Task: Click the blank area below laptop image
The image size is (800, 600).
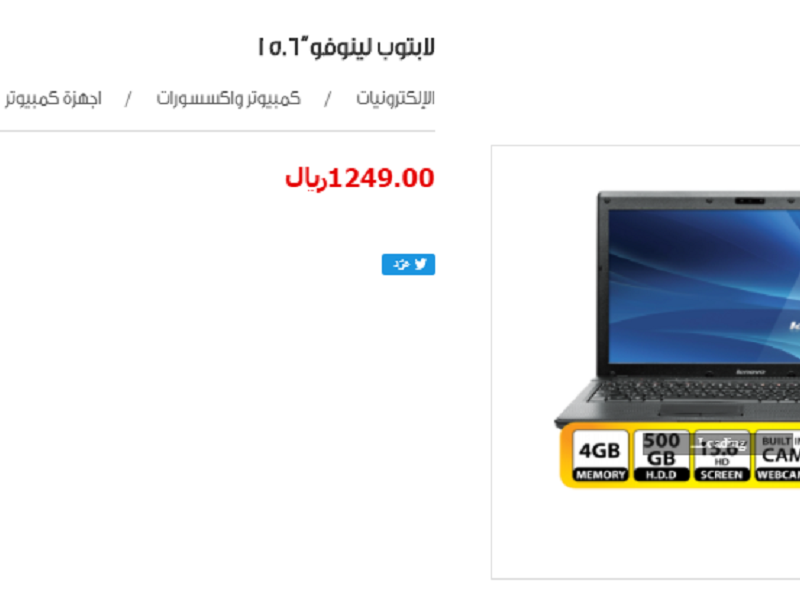Action: coord(646,533)
